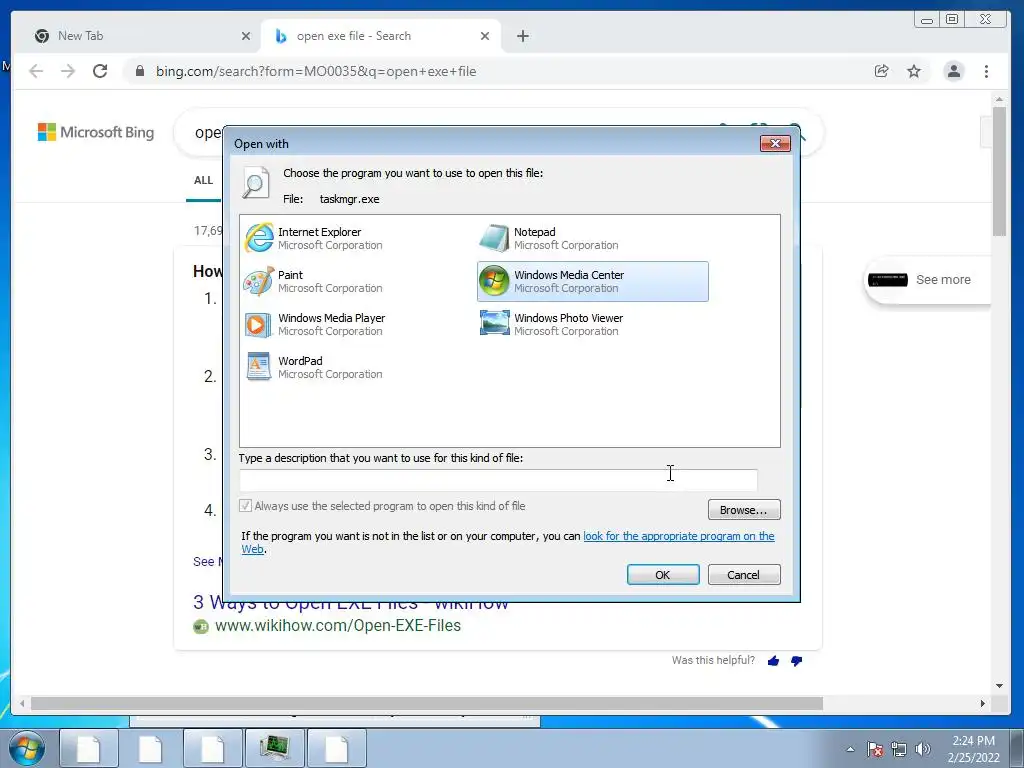This screenshot has width=1024, height=768.
Task: Bookmark this page with the star icon
Action: click(x=914, y=71)
